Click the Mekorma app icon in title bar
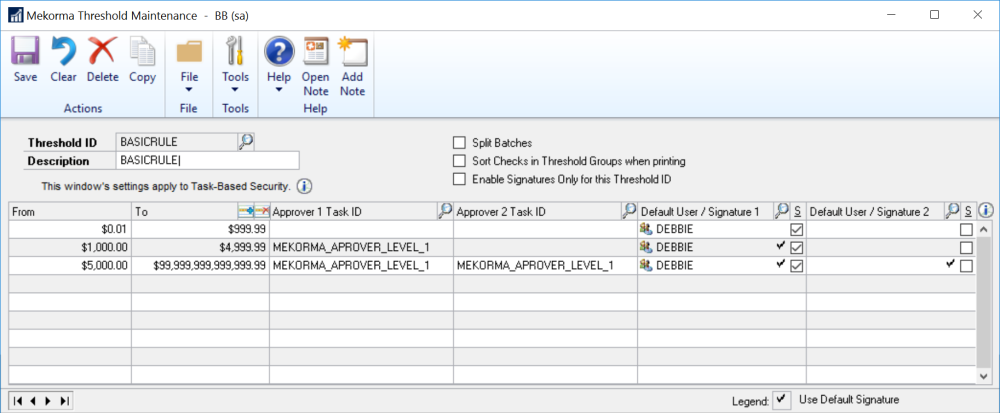Screen dimensions: 1000x413 15,15
